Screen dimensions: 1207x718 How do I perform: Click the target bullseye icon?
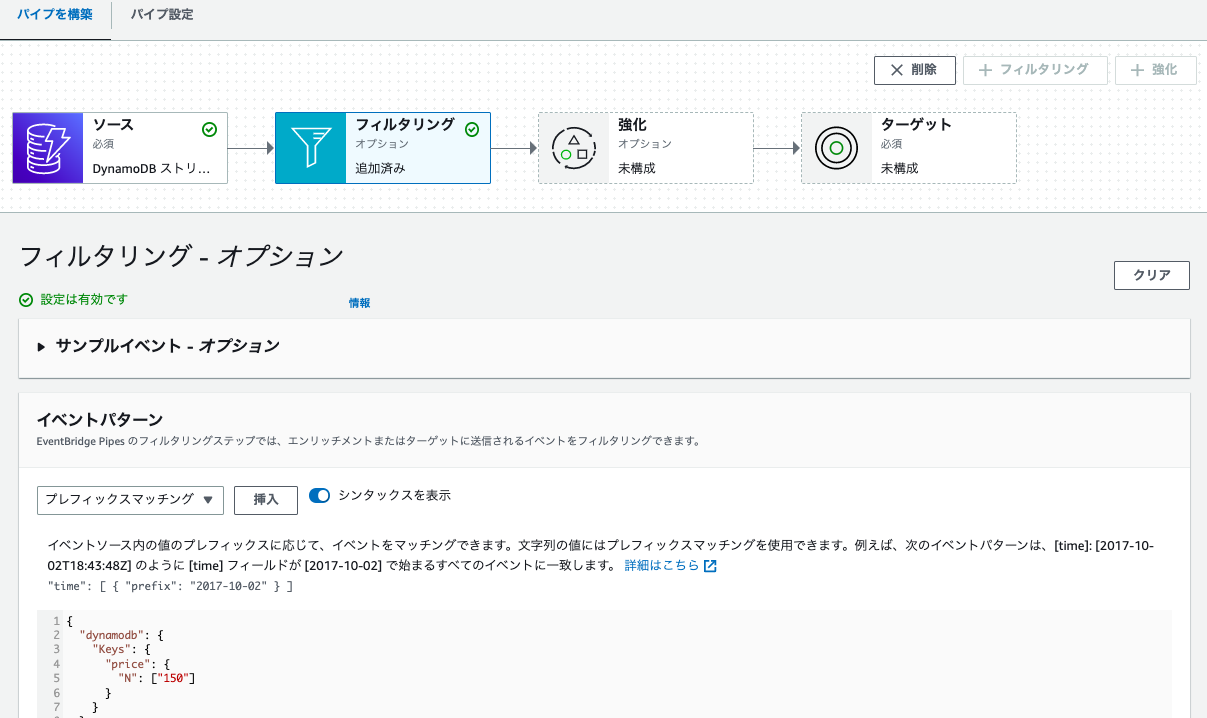837,148
